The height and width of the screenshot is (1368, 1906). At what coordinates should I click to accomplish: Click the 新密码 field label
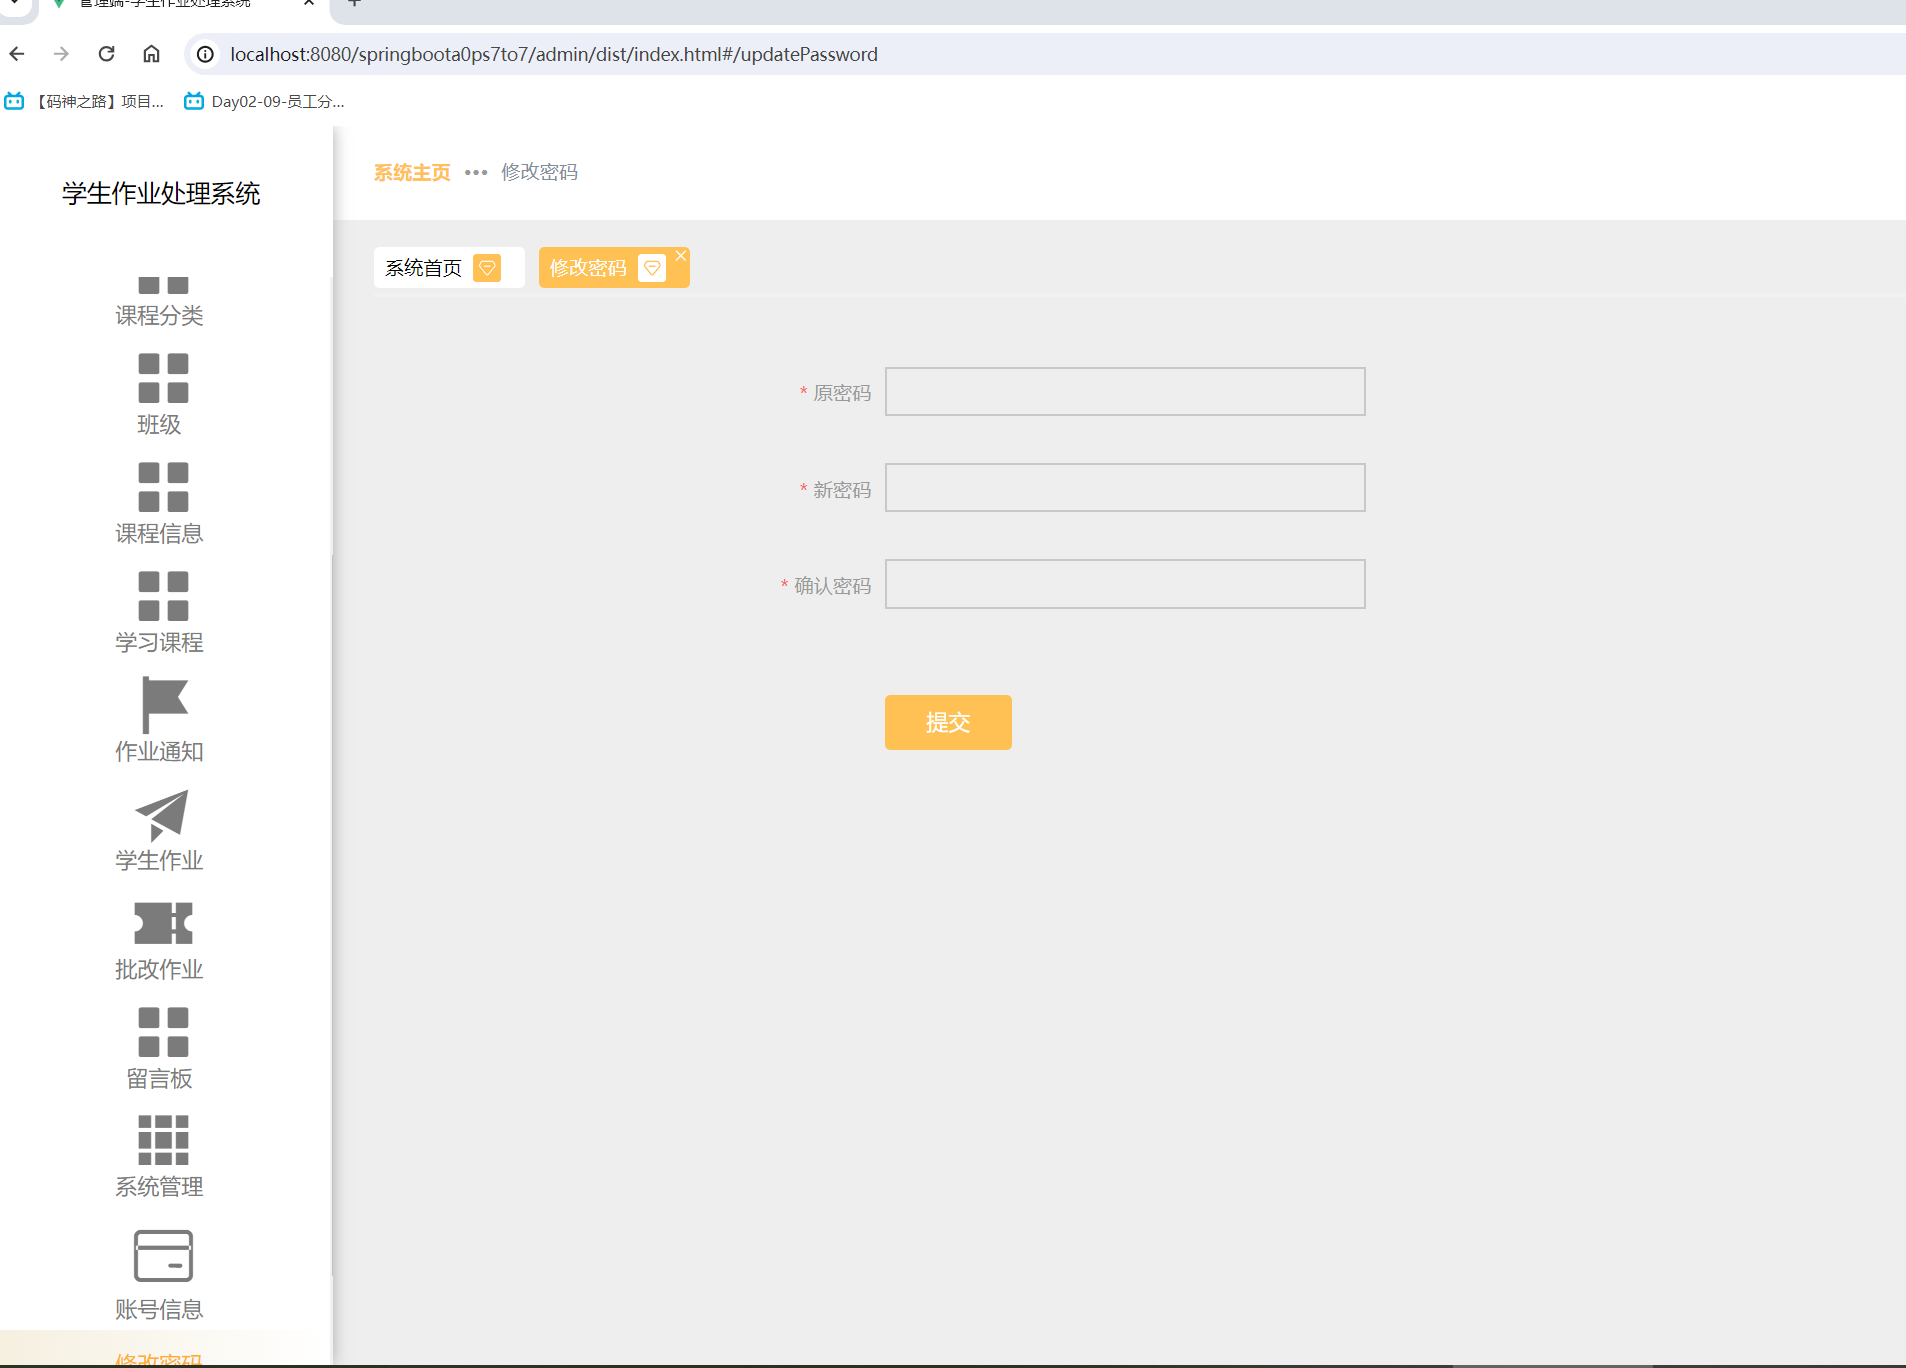(x=842, y=490)
